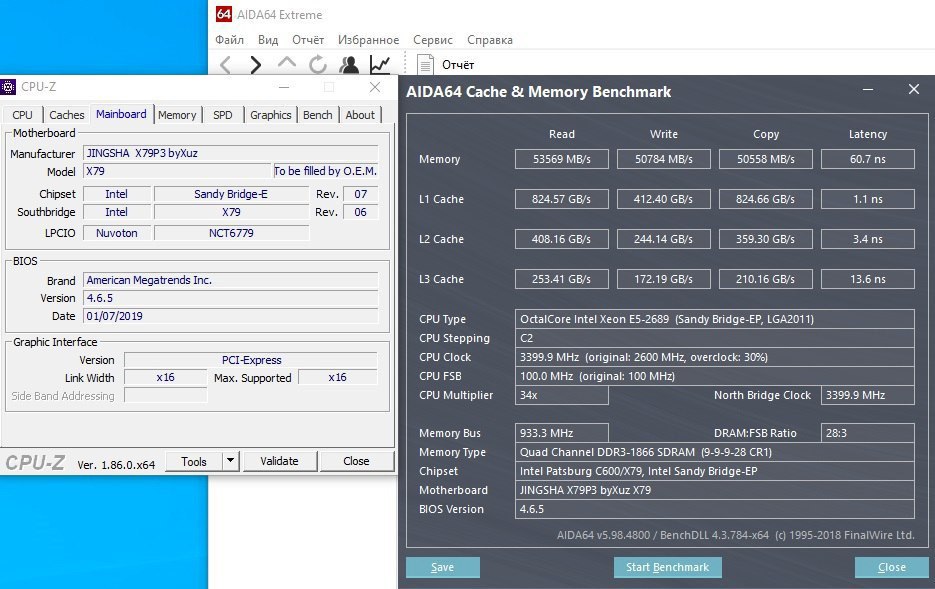Click the Tools button in CPU-Z
This screenshot has width=935, height=589.
click(x=194, y=461)
